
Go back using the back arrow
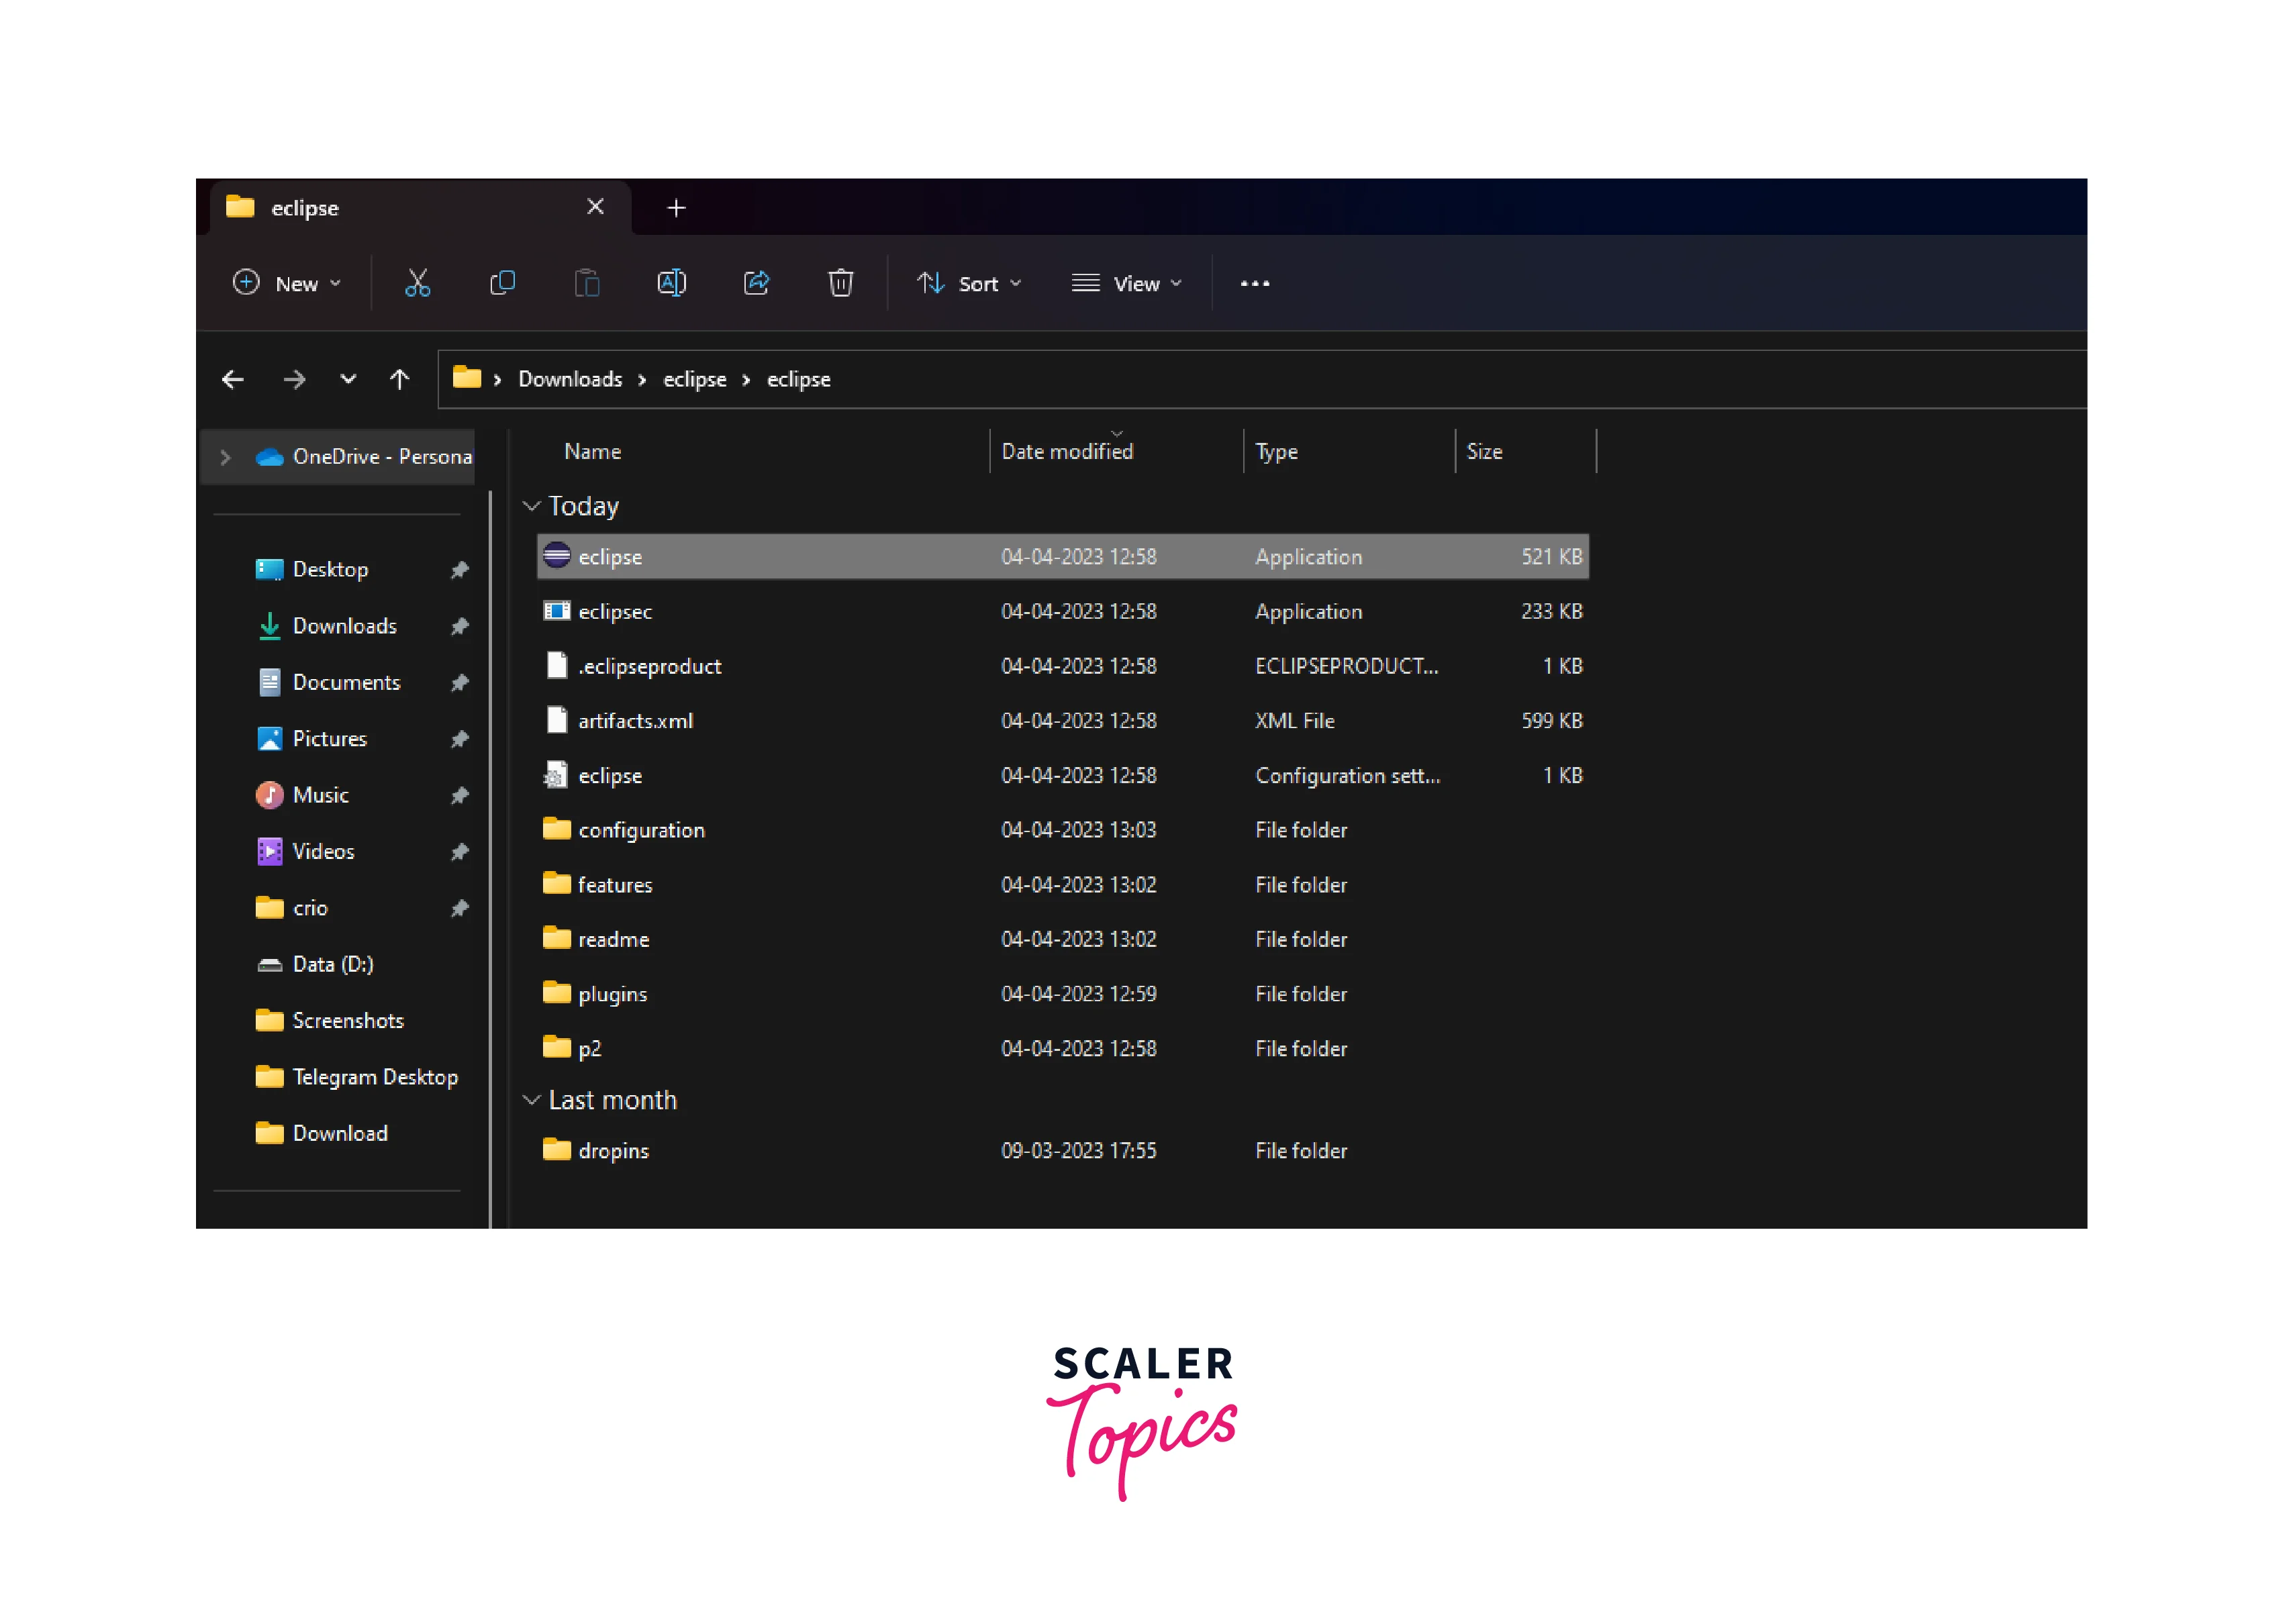233,379
